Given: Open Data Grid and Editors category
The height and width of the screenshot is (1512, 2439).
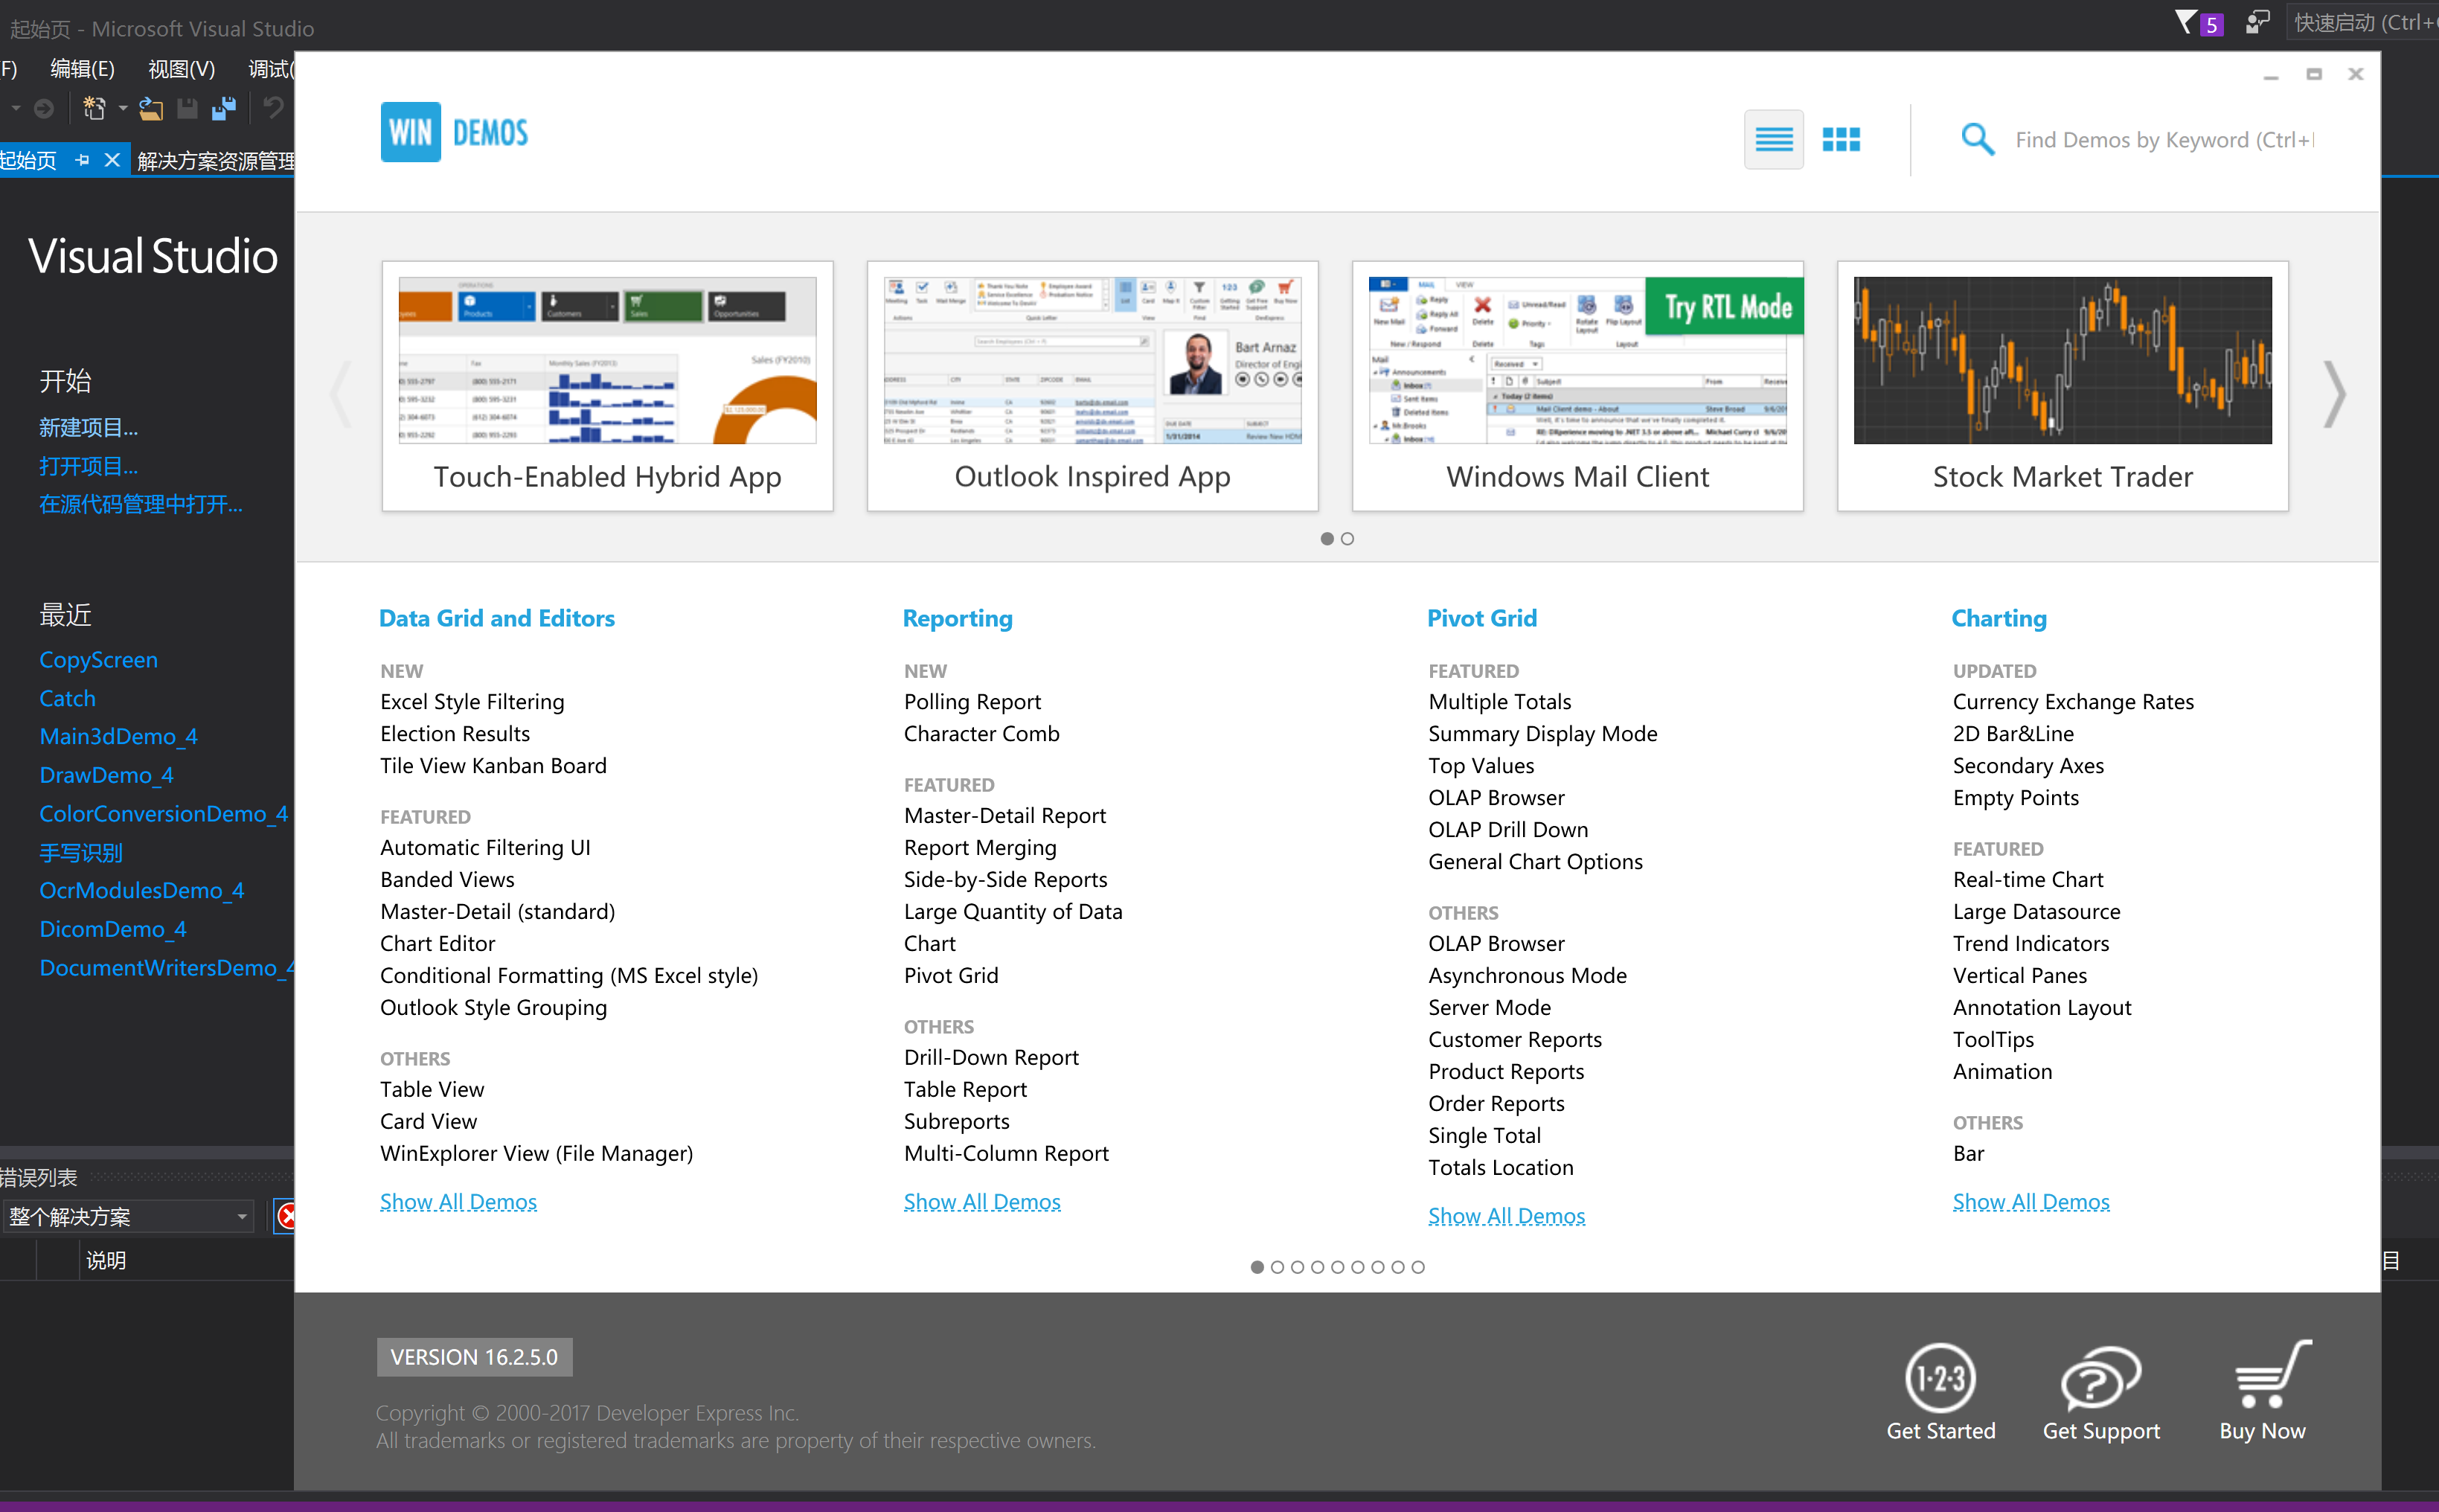Looking at the screenshot, I should [497, 618].
